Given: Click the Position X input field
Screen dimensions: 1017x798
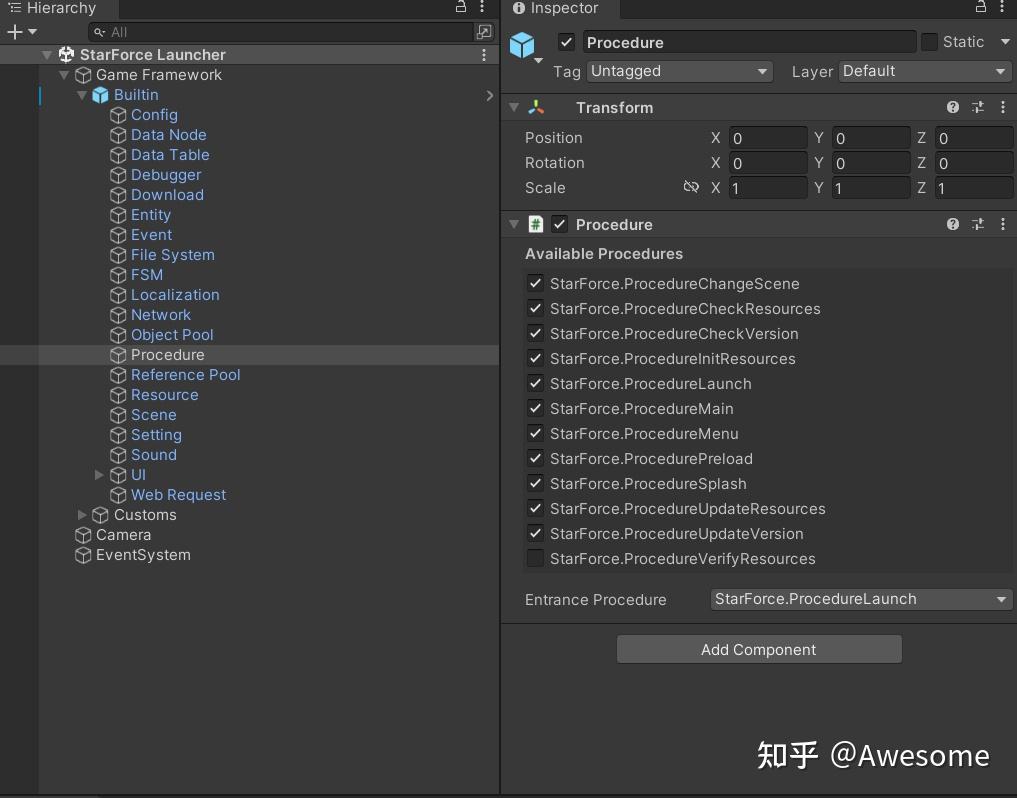Looking at the screenshot, I should tap(767, 138).
